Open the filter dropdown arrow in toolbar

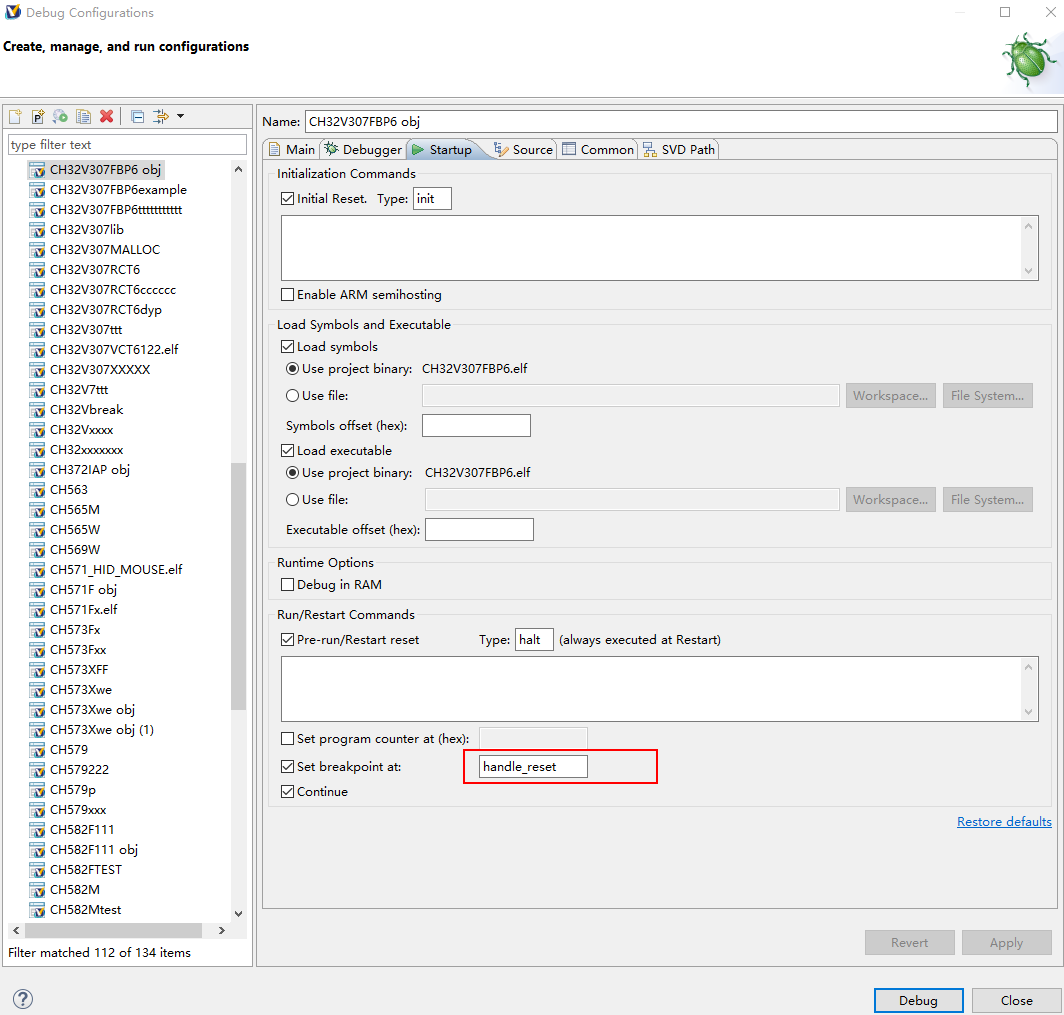tap(181, 117)
